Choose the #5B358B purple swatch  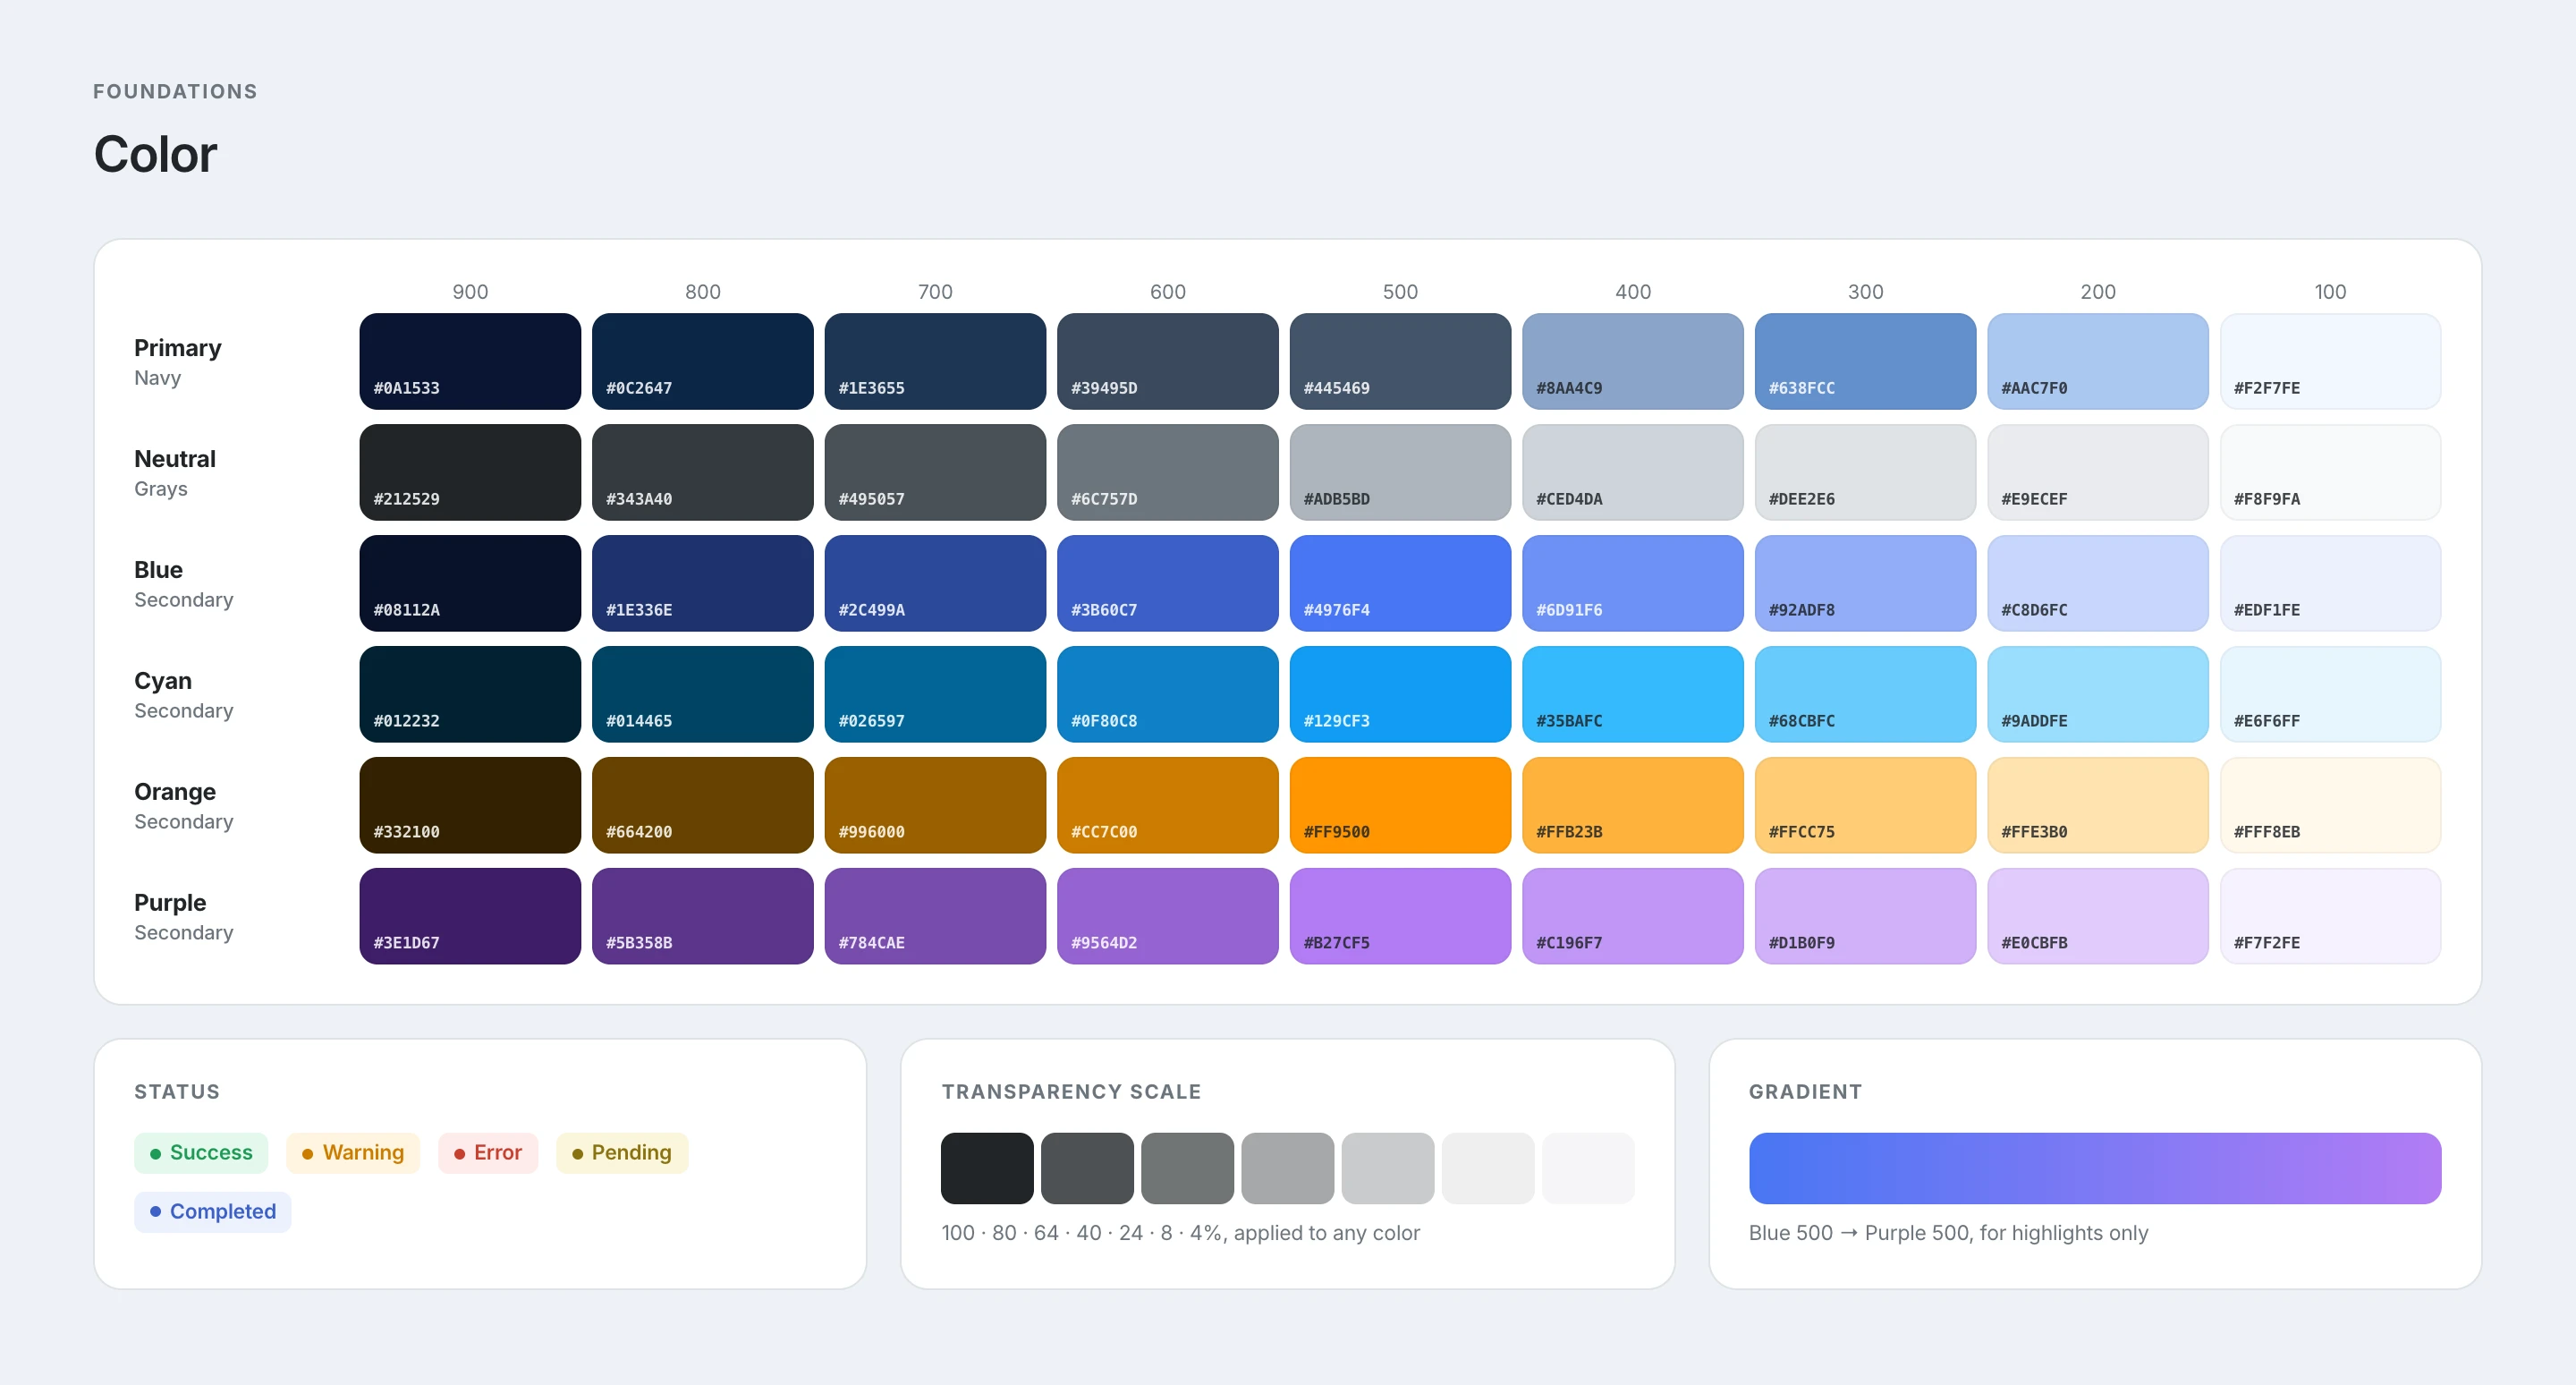click(702, 916)
